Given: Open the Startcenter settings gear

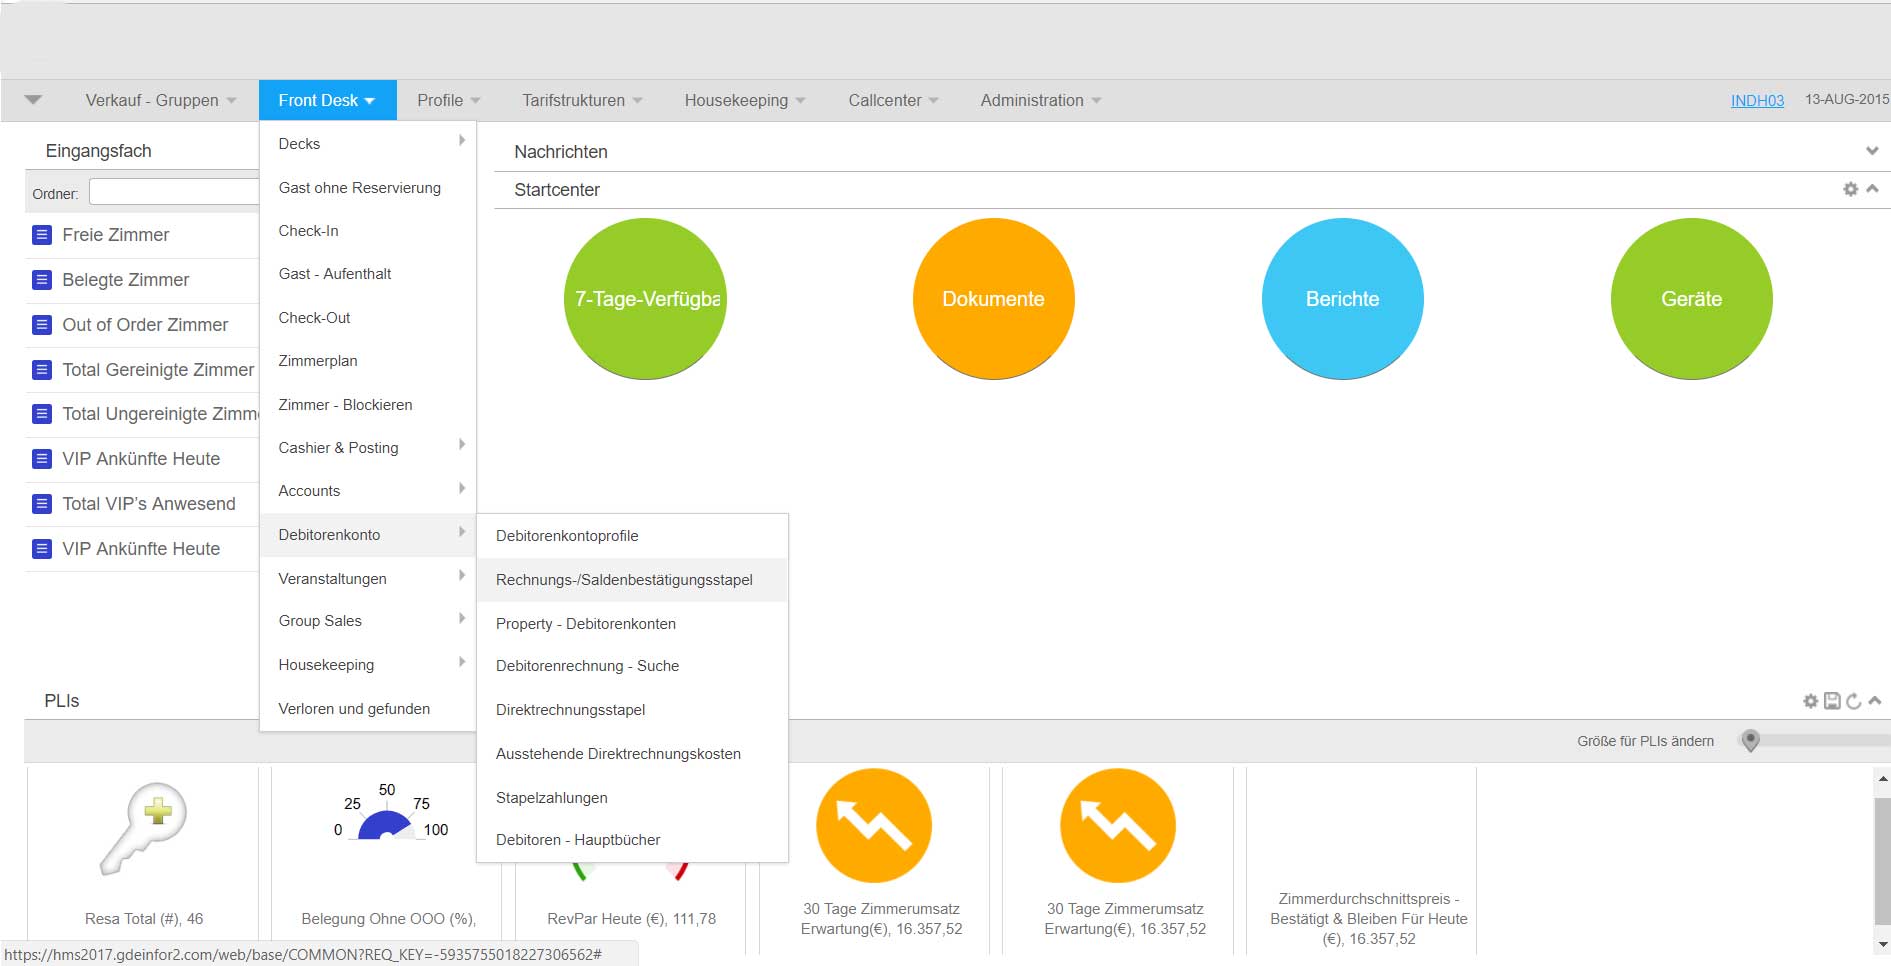Looking at the screenshot, I should click(1850, 189).
